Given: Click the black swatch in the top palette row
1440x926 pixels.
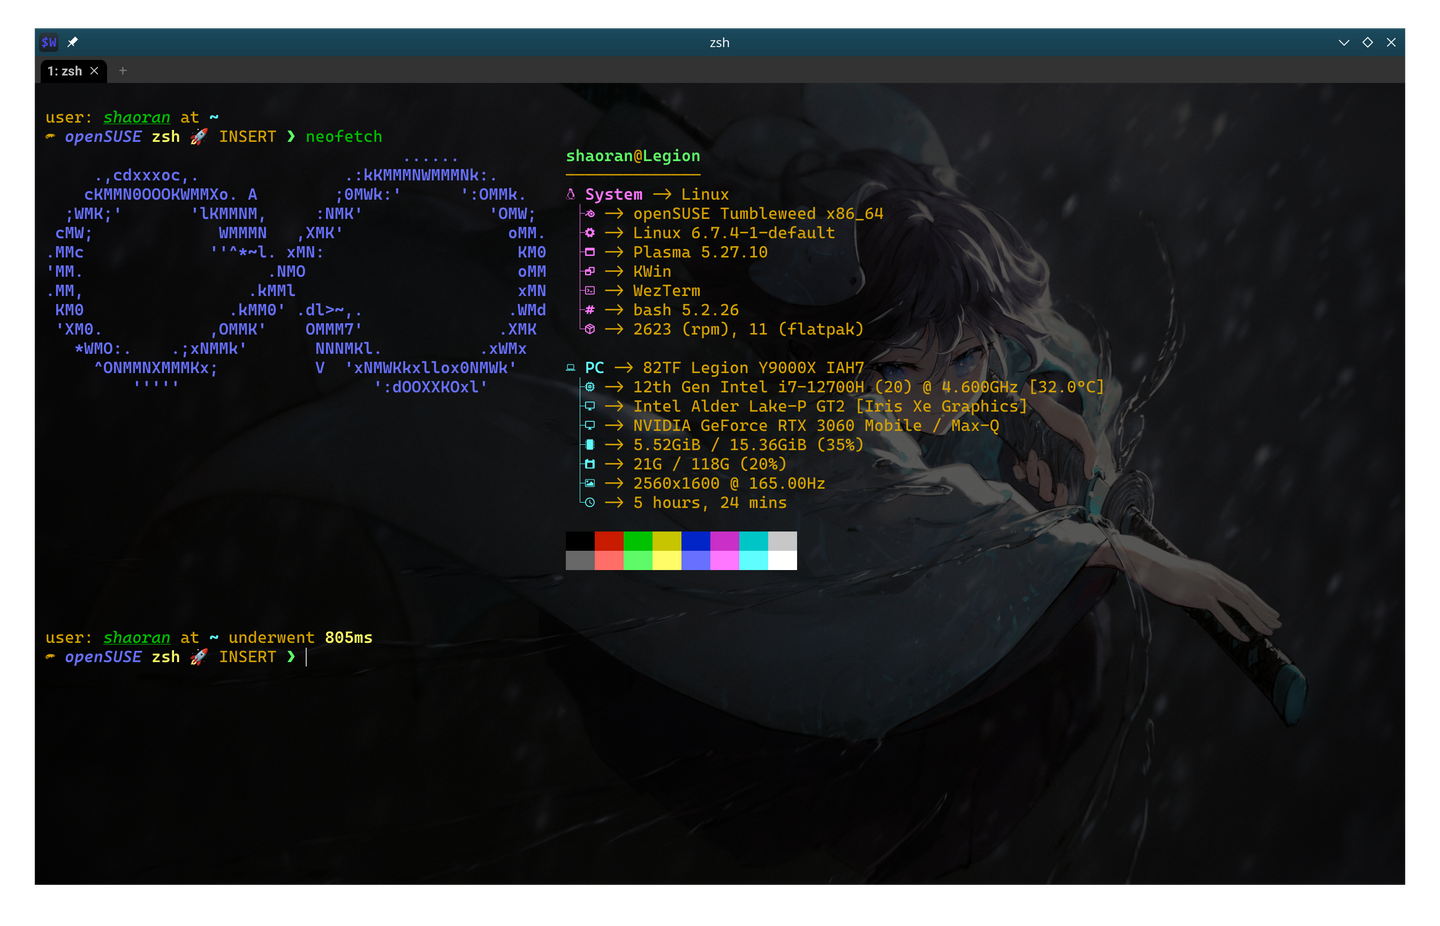Looking at the screenshot, I should pyautogui.click(x=580, y=541).
